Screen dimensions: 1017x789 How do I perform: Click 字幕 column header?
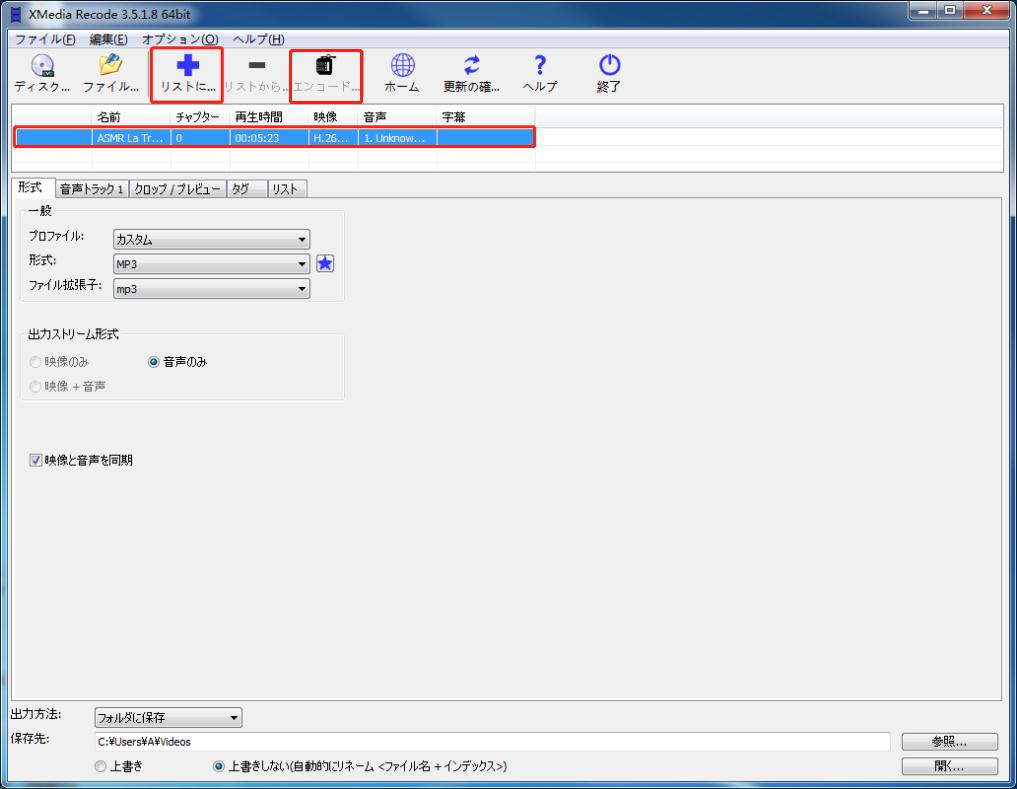pos(486,117)
